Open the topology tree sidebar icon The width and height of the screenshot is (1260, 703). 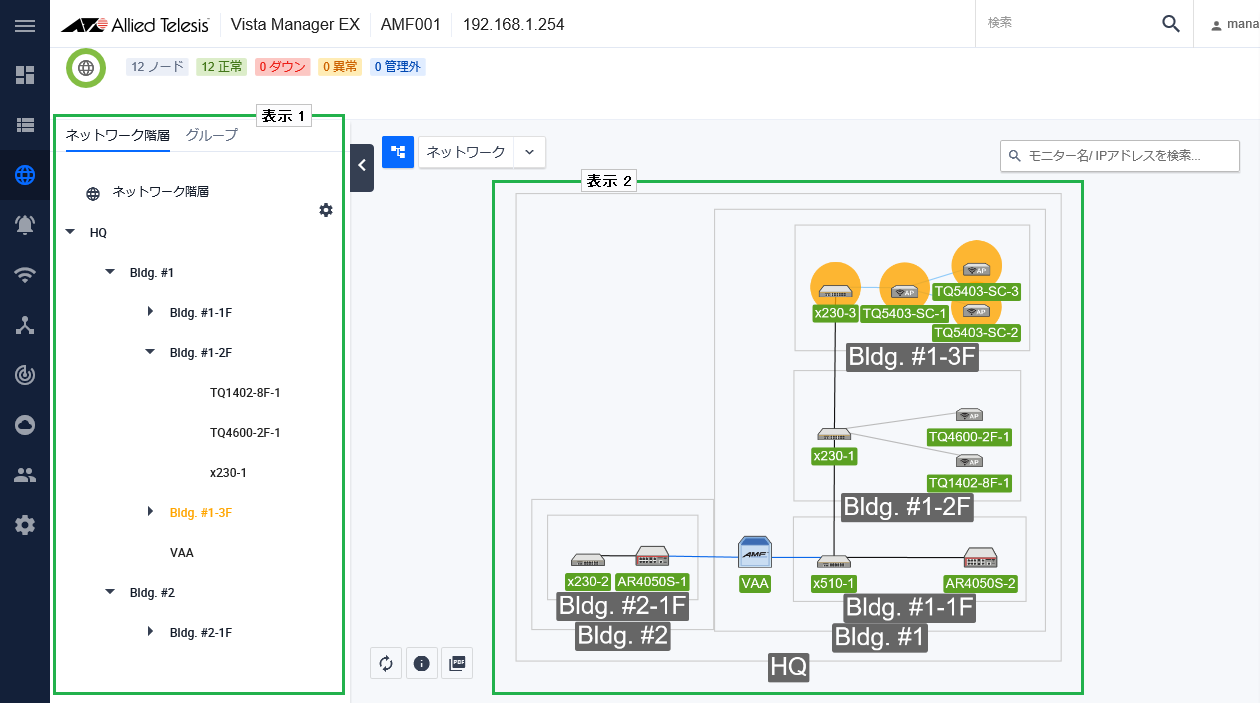[25, 325]
